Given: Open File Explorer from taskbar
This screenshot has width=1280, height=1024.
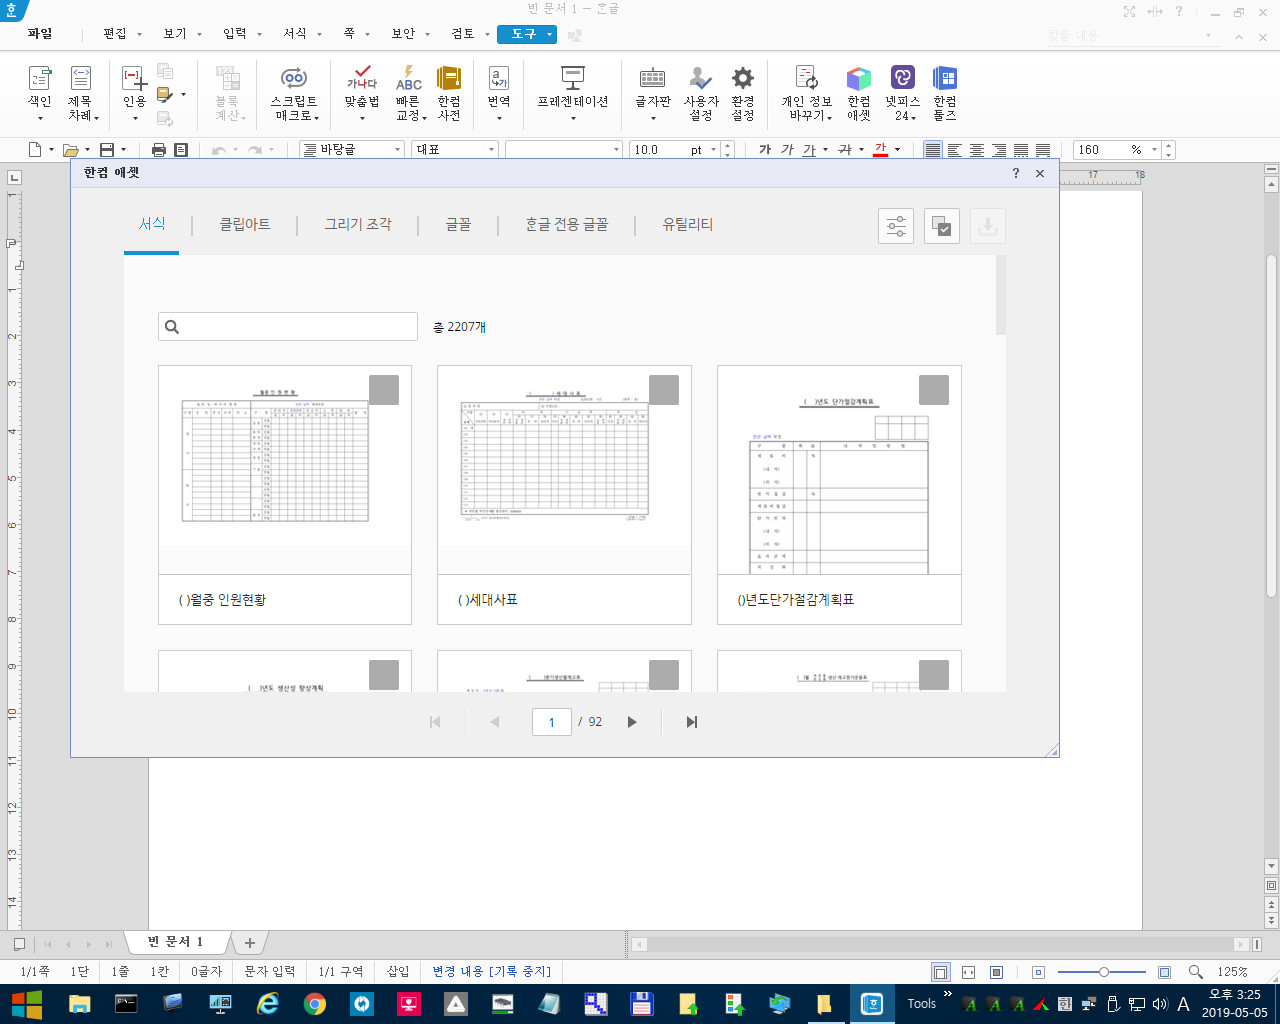Looking at the screenshot, I should 79,1004.
